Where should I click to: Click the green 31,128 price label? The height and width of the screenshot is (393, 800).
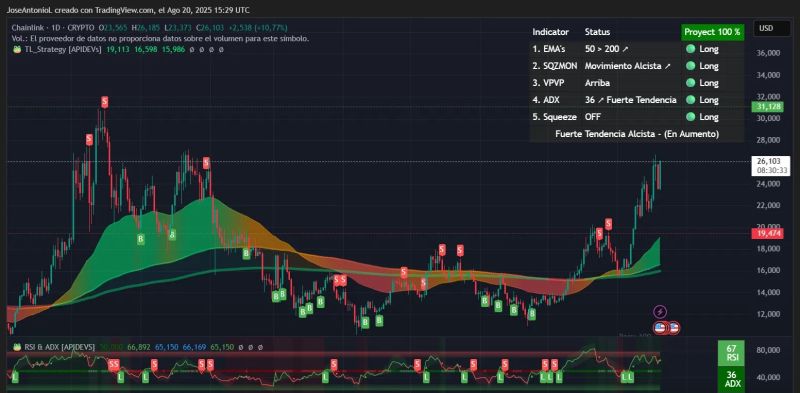[x=767, y=106]
